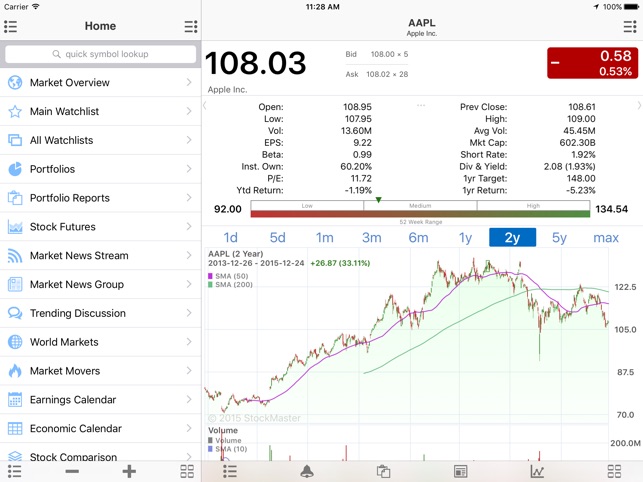Select the 5d chart range tab

(x=277, y=238)
